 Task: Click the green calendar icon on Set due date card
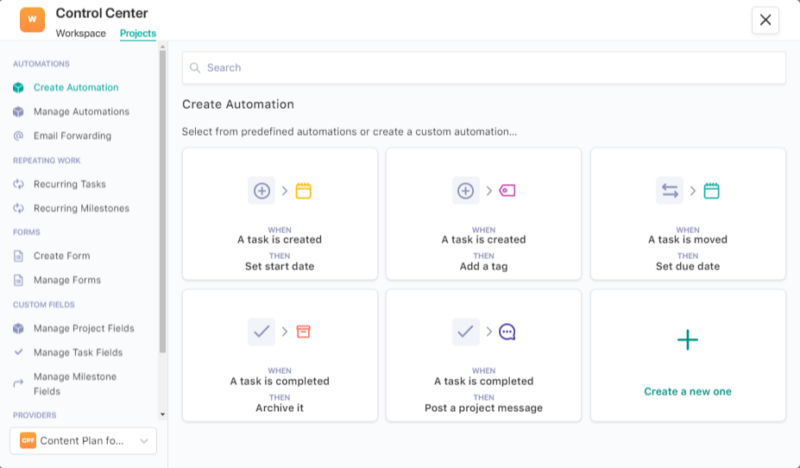711,191
